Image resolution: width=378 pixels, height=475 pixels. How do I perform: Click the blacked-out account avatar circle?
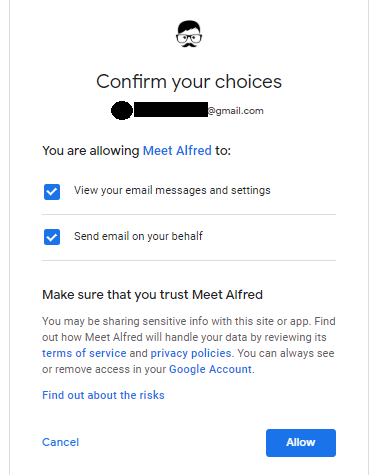(122, 110)
